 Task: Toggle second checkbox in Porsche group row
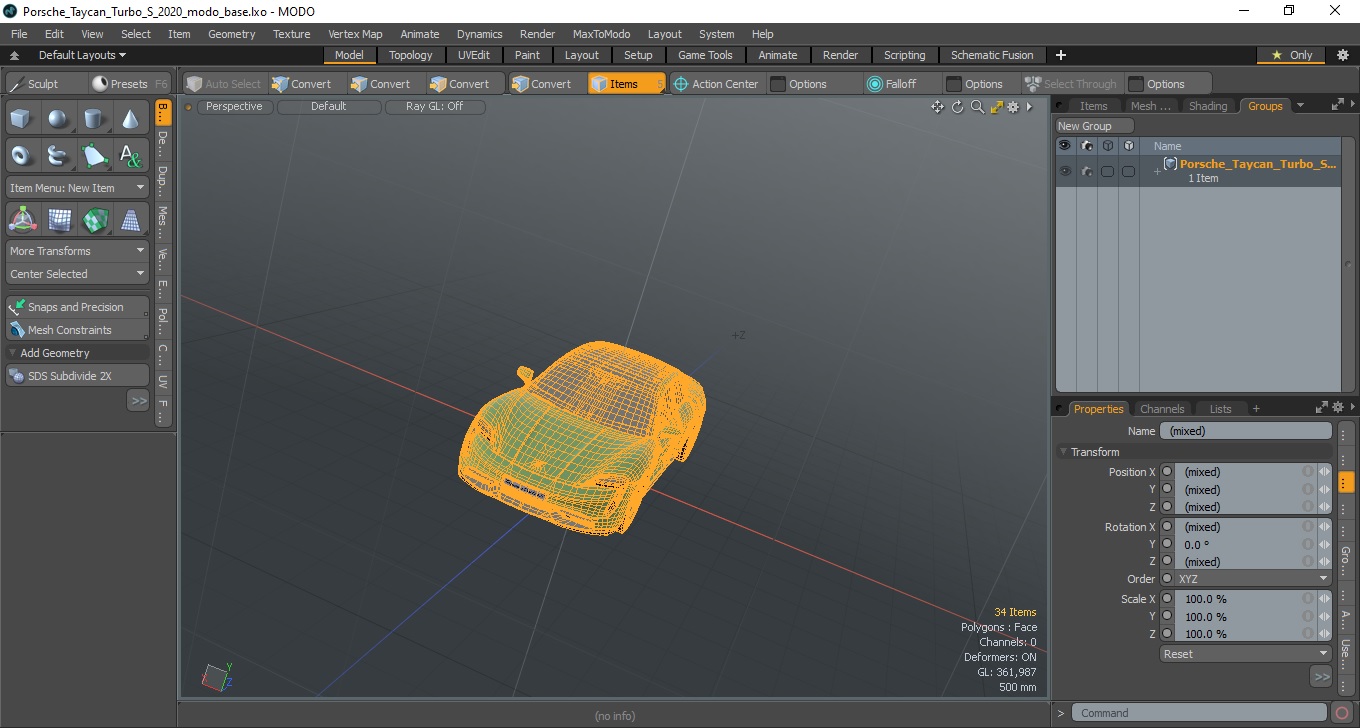coord(1128,171)
